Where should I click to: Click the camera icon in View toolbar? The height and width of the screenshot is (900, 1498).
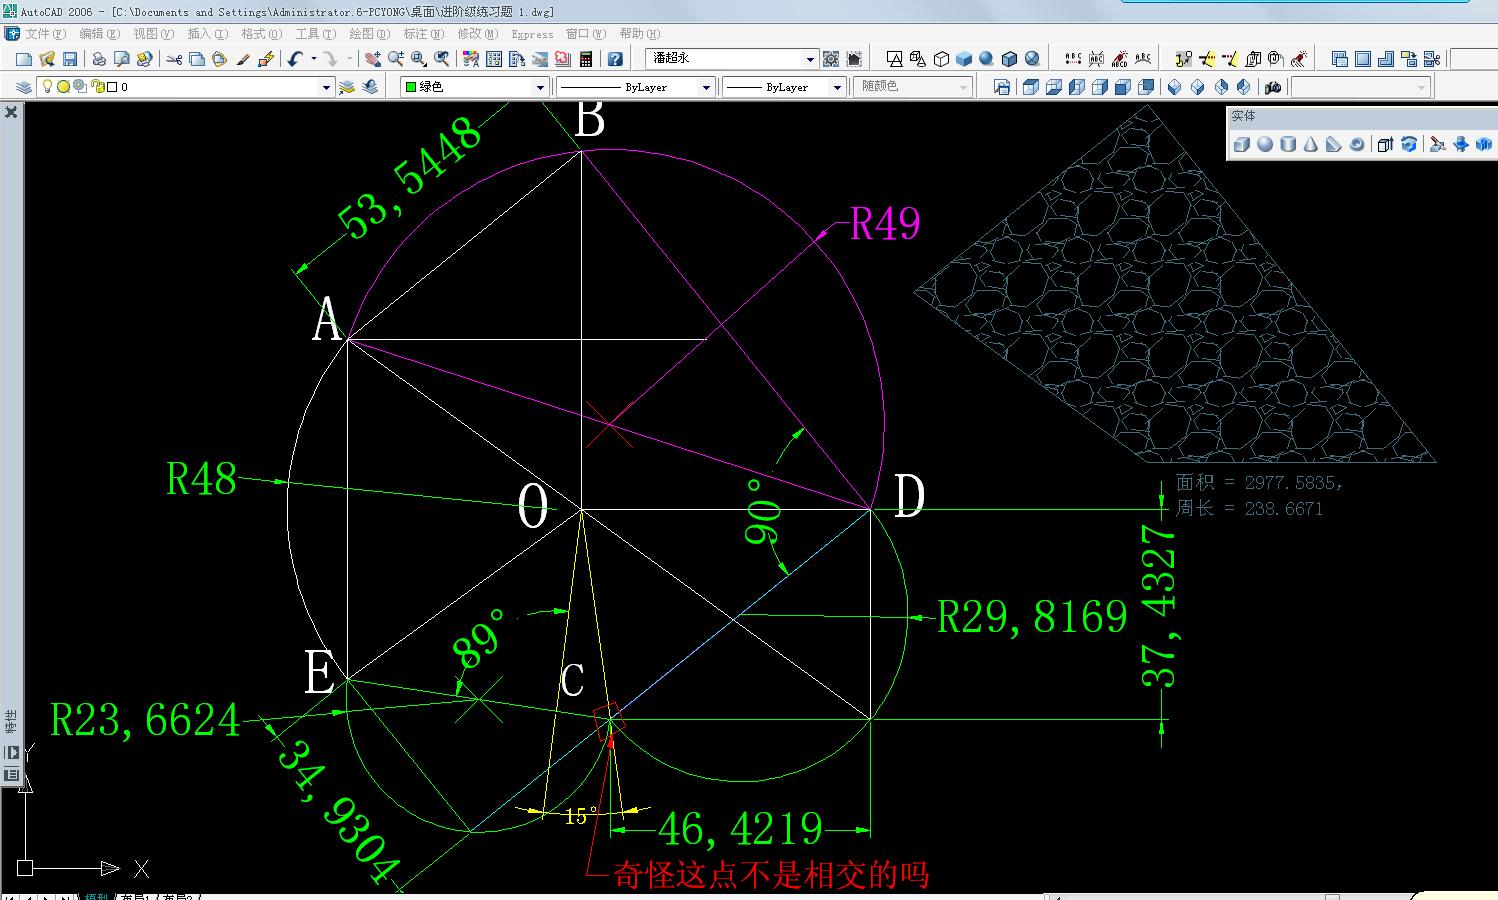[1273, 87]
